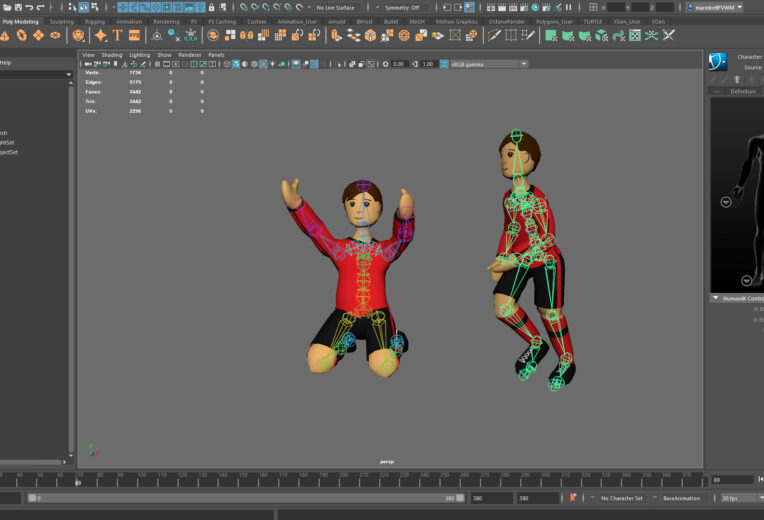This screenshot has height=520, width=764.
Task: Click the Multi-Cut knife shelf icon
Action: (493, 35)
